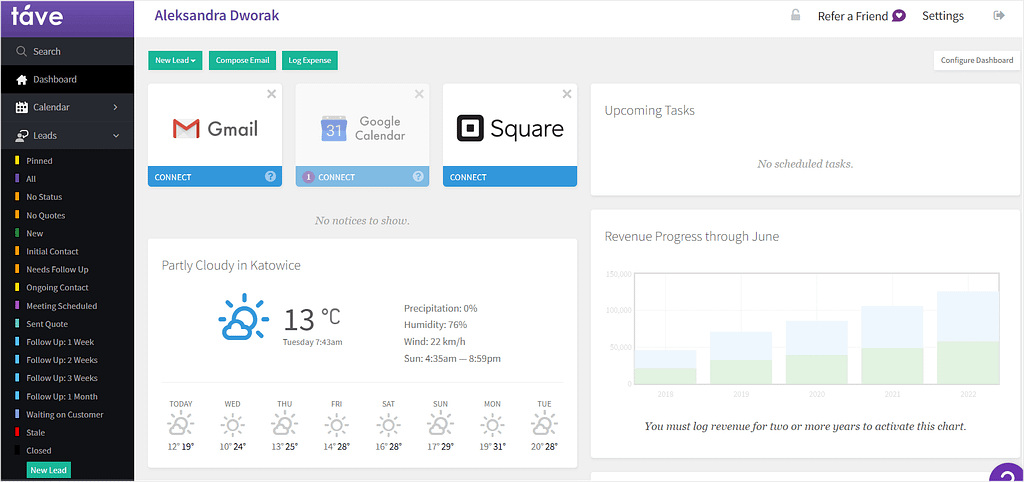Open help for Google Calendar connect

[418, 176]
